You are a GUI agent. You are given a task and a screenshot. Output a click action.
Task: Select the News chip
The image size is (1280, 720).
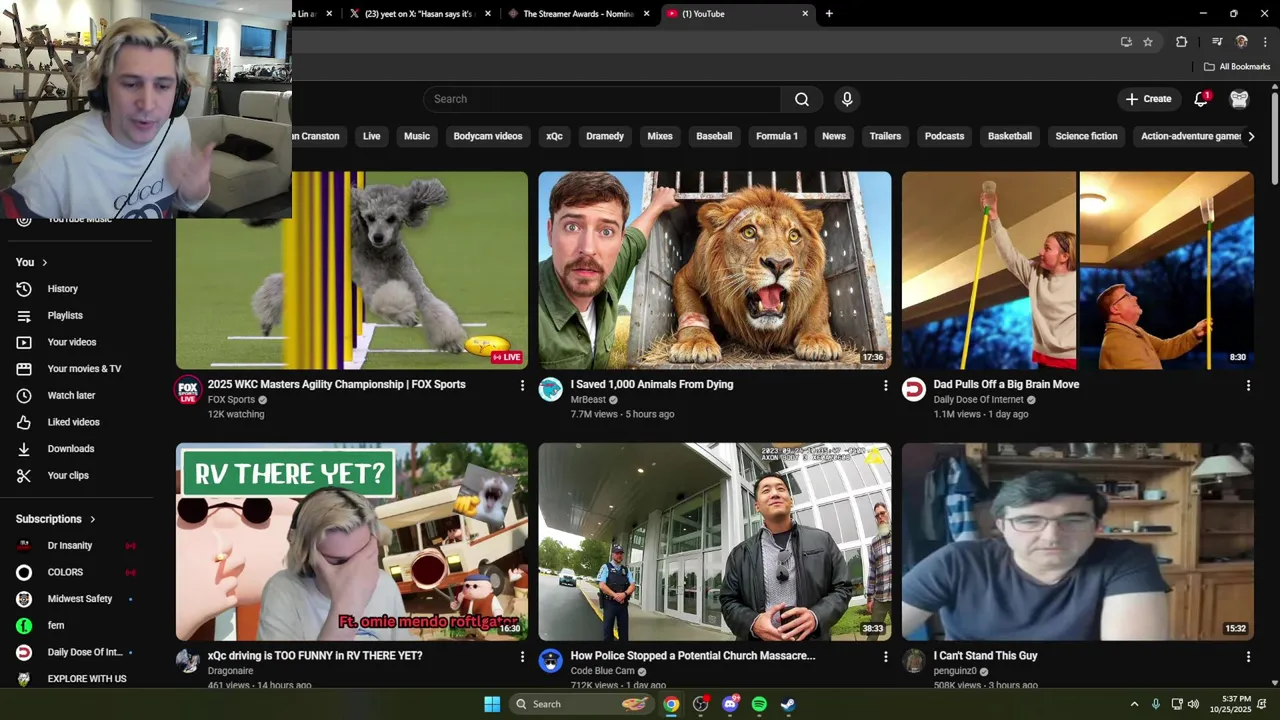pos(834,136)
